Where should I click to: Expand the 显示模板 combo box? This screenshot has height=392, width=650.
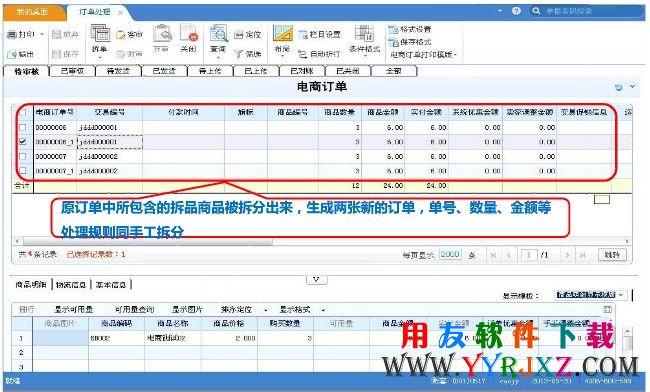[621, 295]
